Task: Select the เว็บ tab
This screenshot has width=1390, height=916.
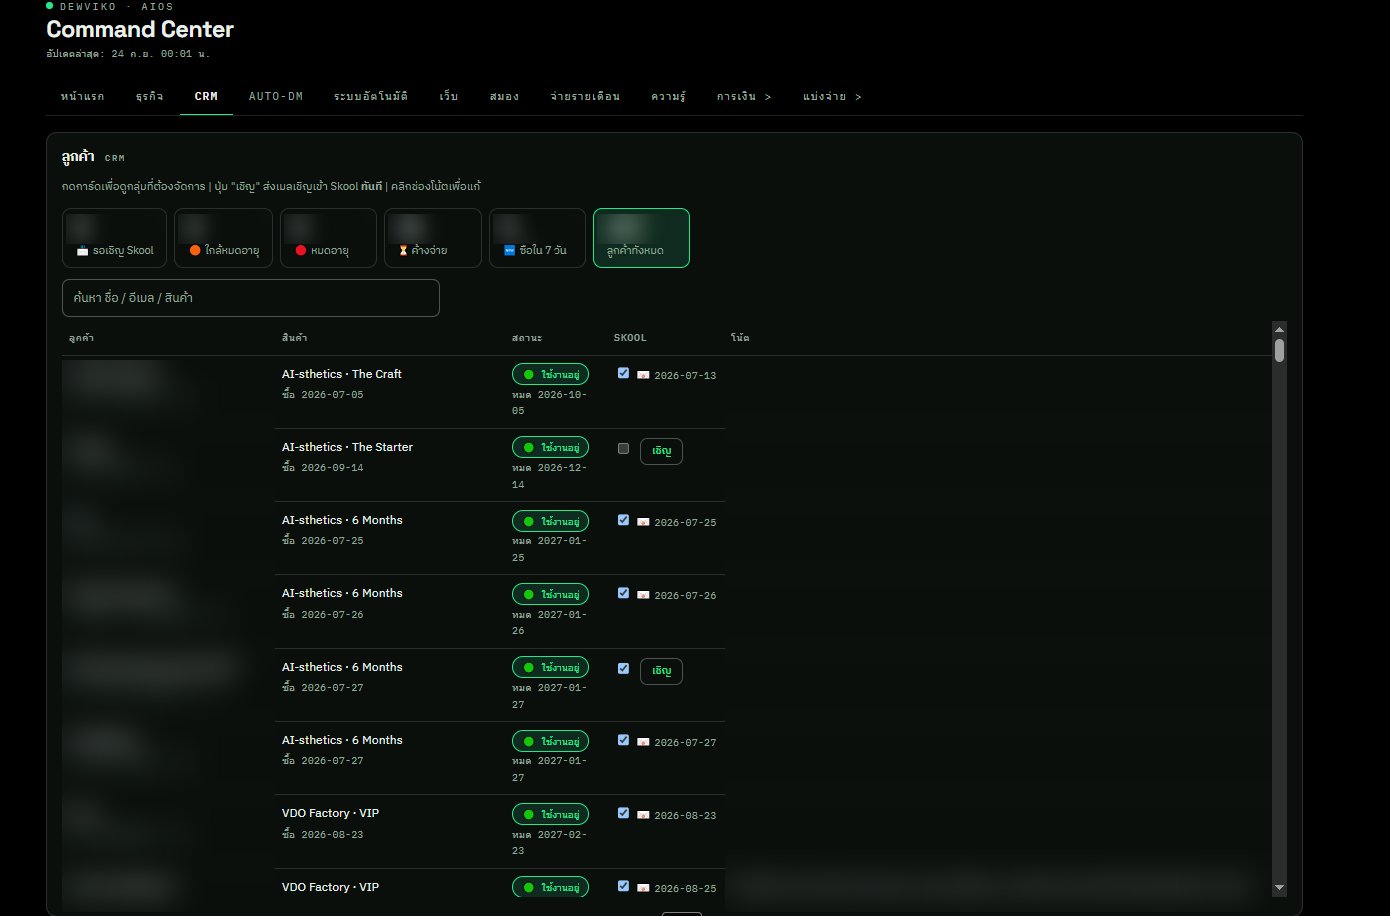Action: click(449, 97)
